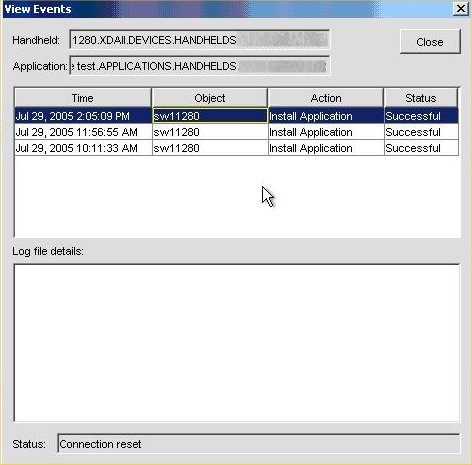Viewport: 472px width, 465px height.
Task: Click the Action column header
Action: pyautogui.click(x=326, y=98)
